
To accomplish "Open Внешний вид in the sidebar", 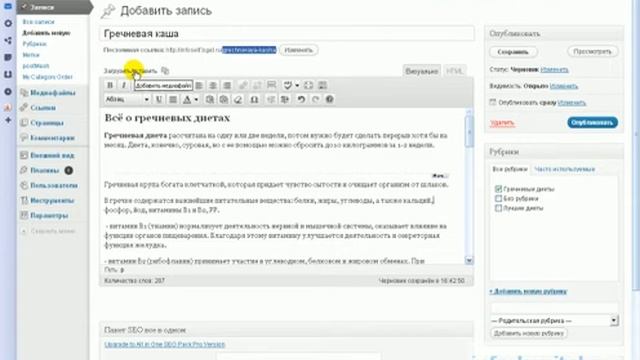I will point(52,156).
